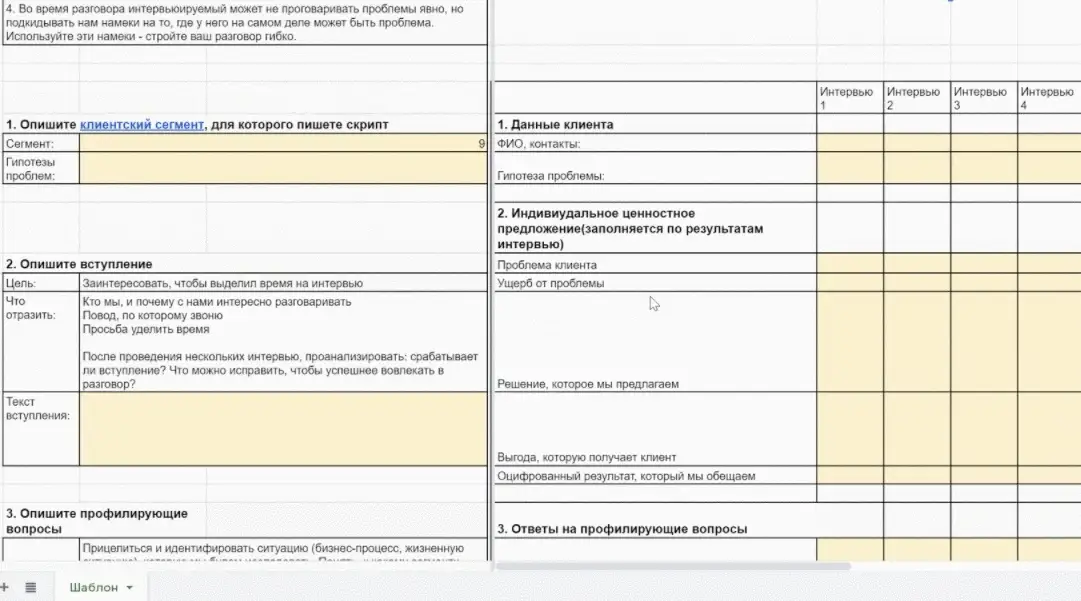Follow the клиентский сегмент link

(142, 125)
